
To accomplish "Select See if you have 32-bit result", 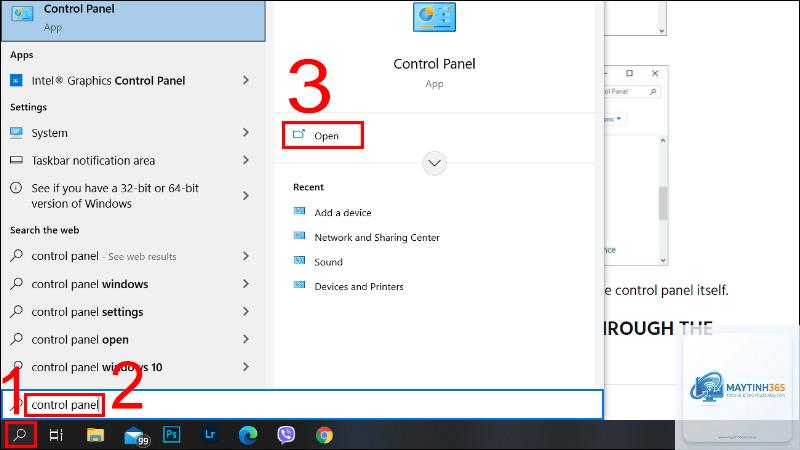I will tap(134, 196).
